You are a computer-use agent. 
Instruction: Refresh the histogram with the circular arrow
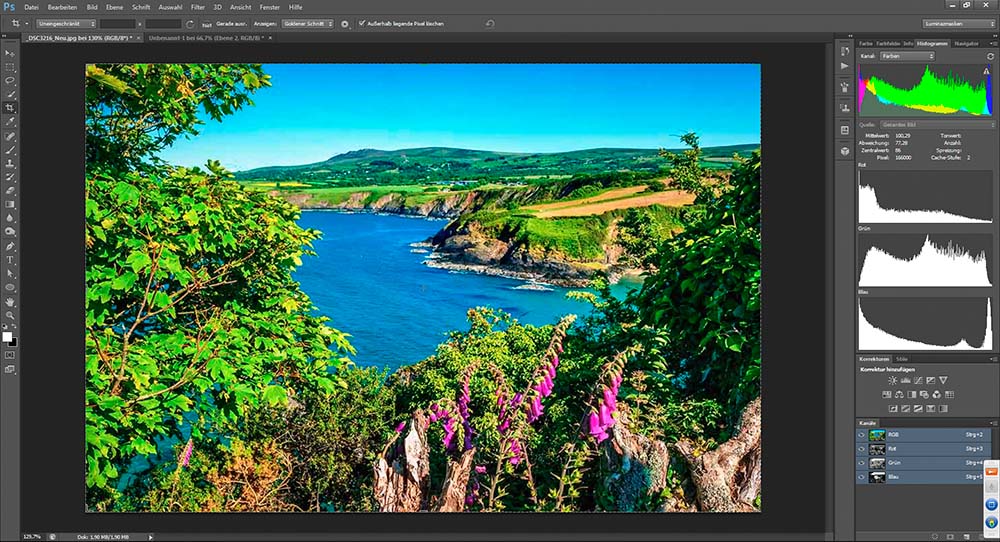[x=990, y=56]
